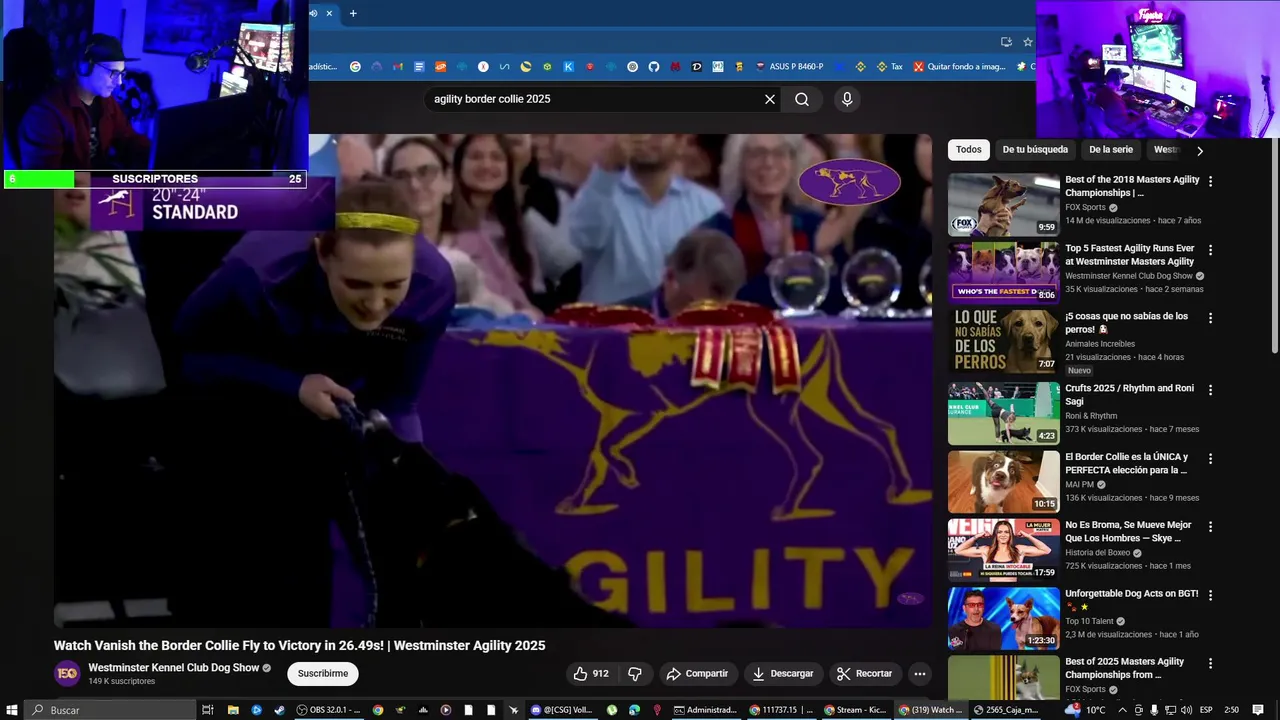Open Steam from the taskbar
Viewport: 1280px width, 720px height.
[x=279, y=710]
